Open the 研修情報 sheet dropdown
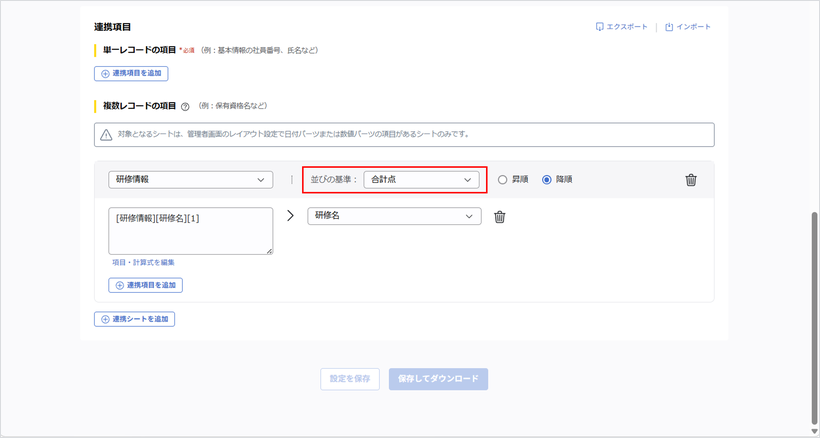Image resolution: width=820 pixels, height=438 pixels. (190, 180)
